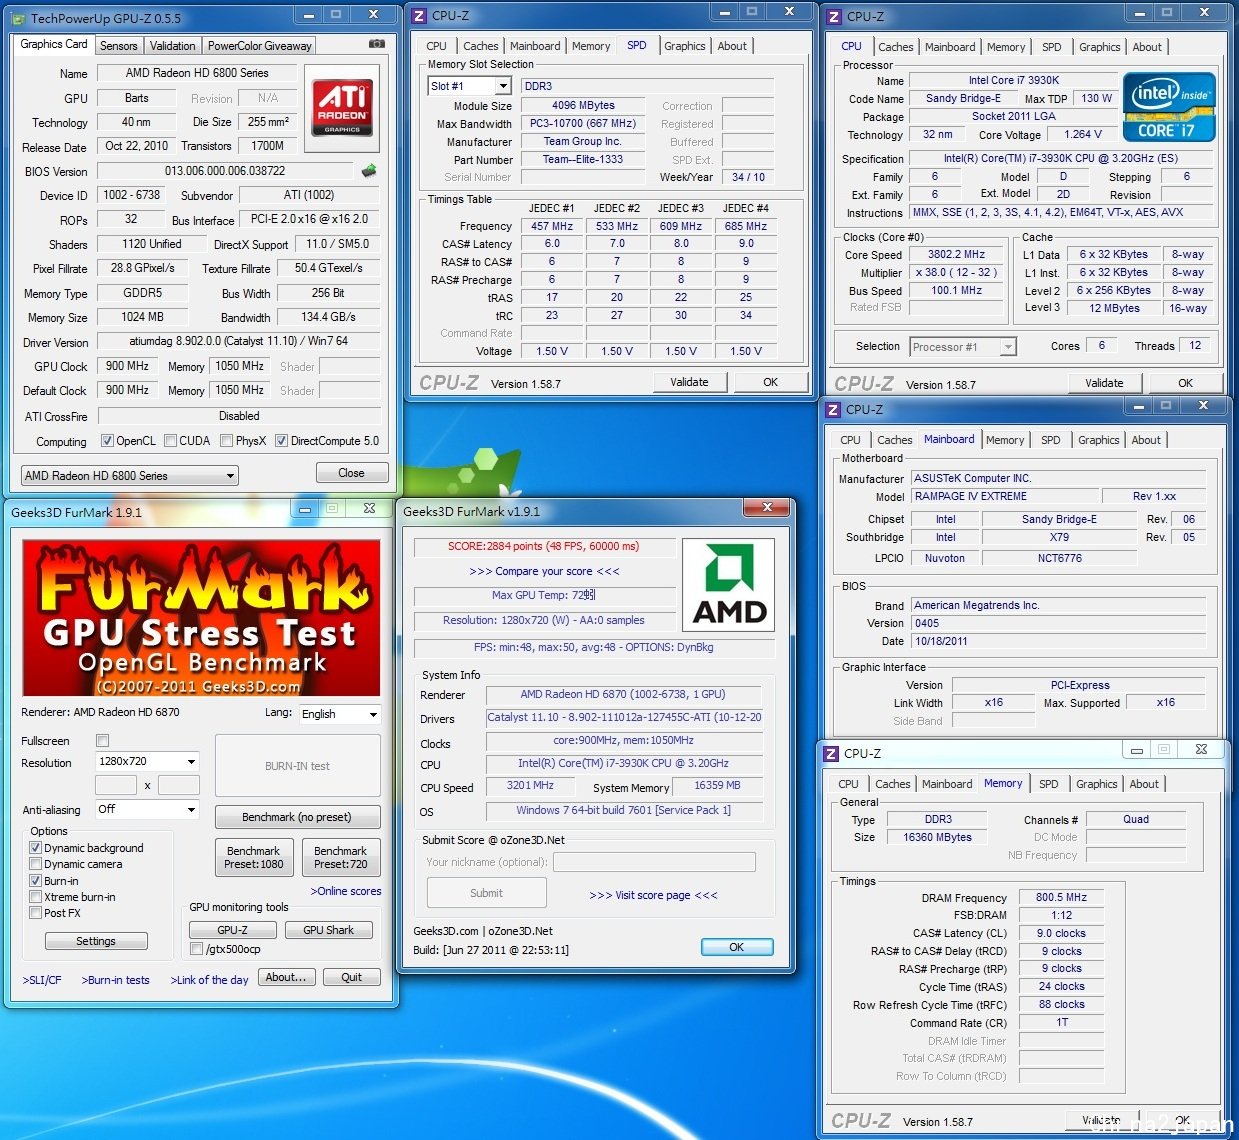The image size is (1239, 1140).
Task: Switch to the Sensors tab in GPU-Z
Action: click(x=119, y=46)
